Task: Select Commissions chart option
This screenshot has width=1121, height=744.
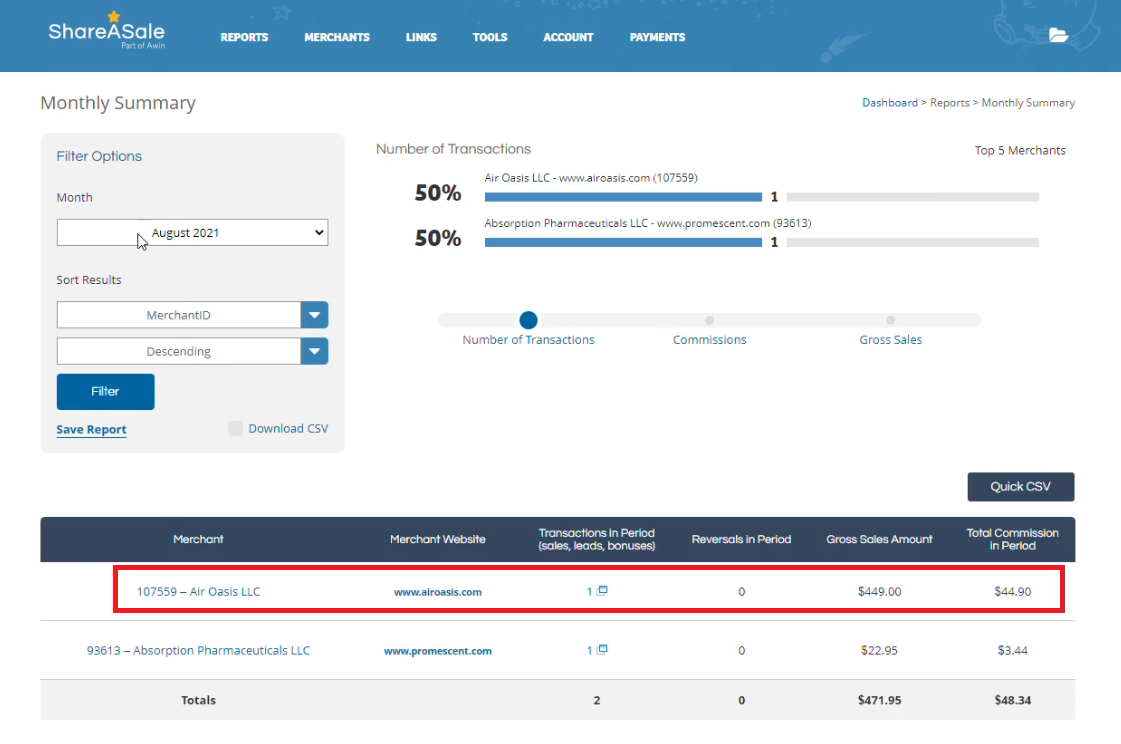Action: [x=709, y=320]
